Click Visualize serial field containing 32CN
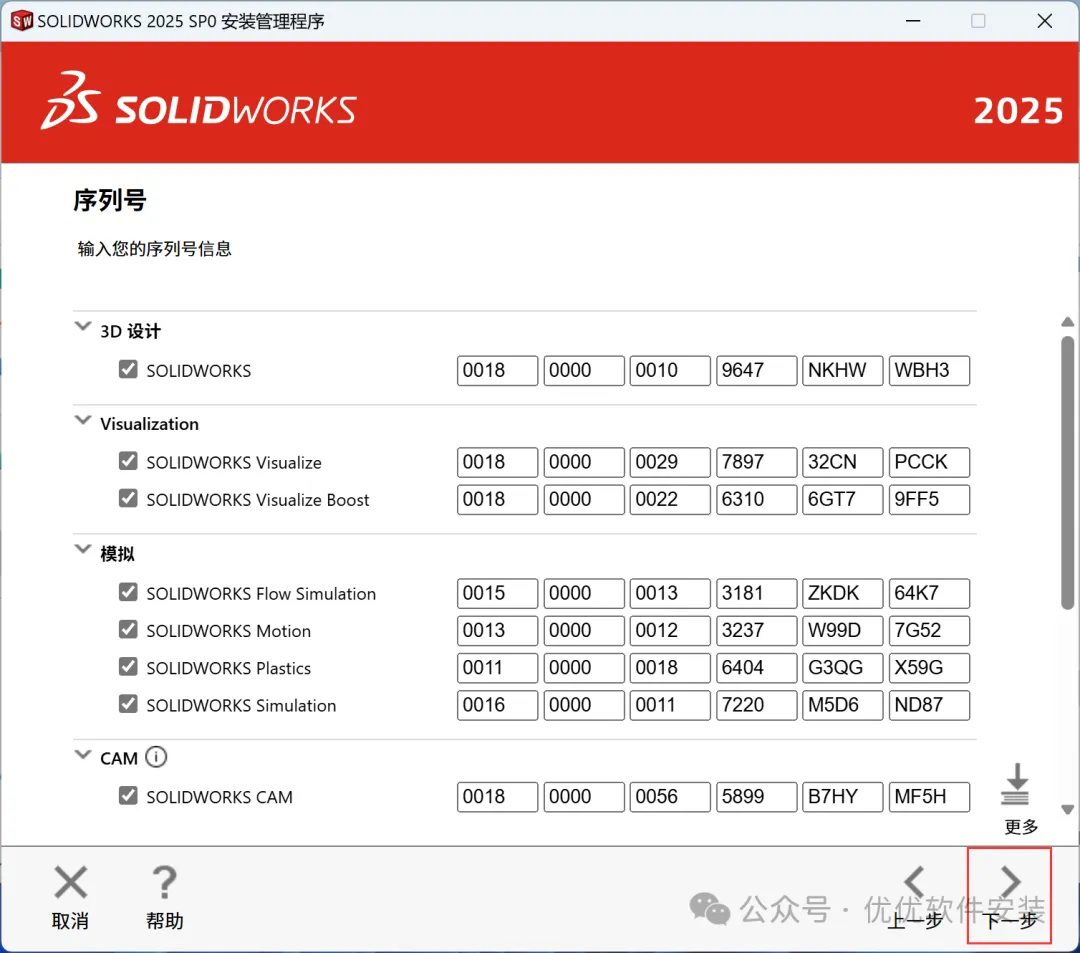This screenshot has height=953, width=1080. [x=842, y=462]
